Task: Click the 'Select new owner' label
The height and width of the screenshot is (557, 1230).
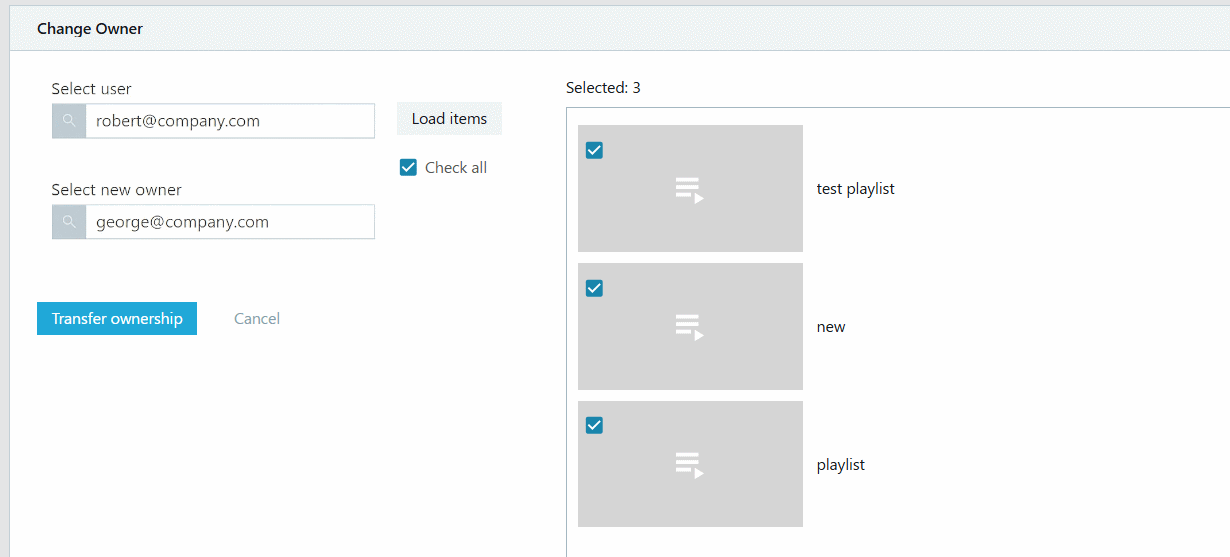Action: 117,190
